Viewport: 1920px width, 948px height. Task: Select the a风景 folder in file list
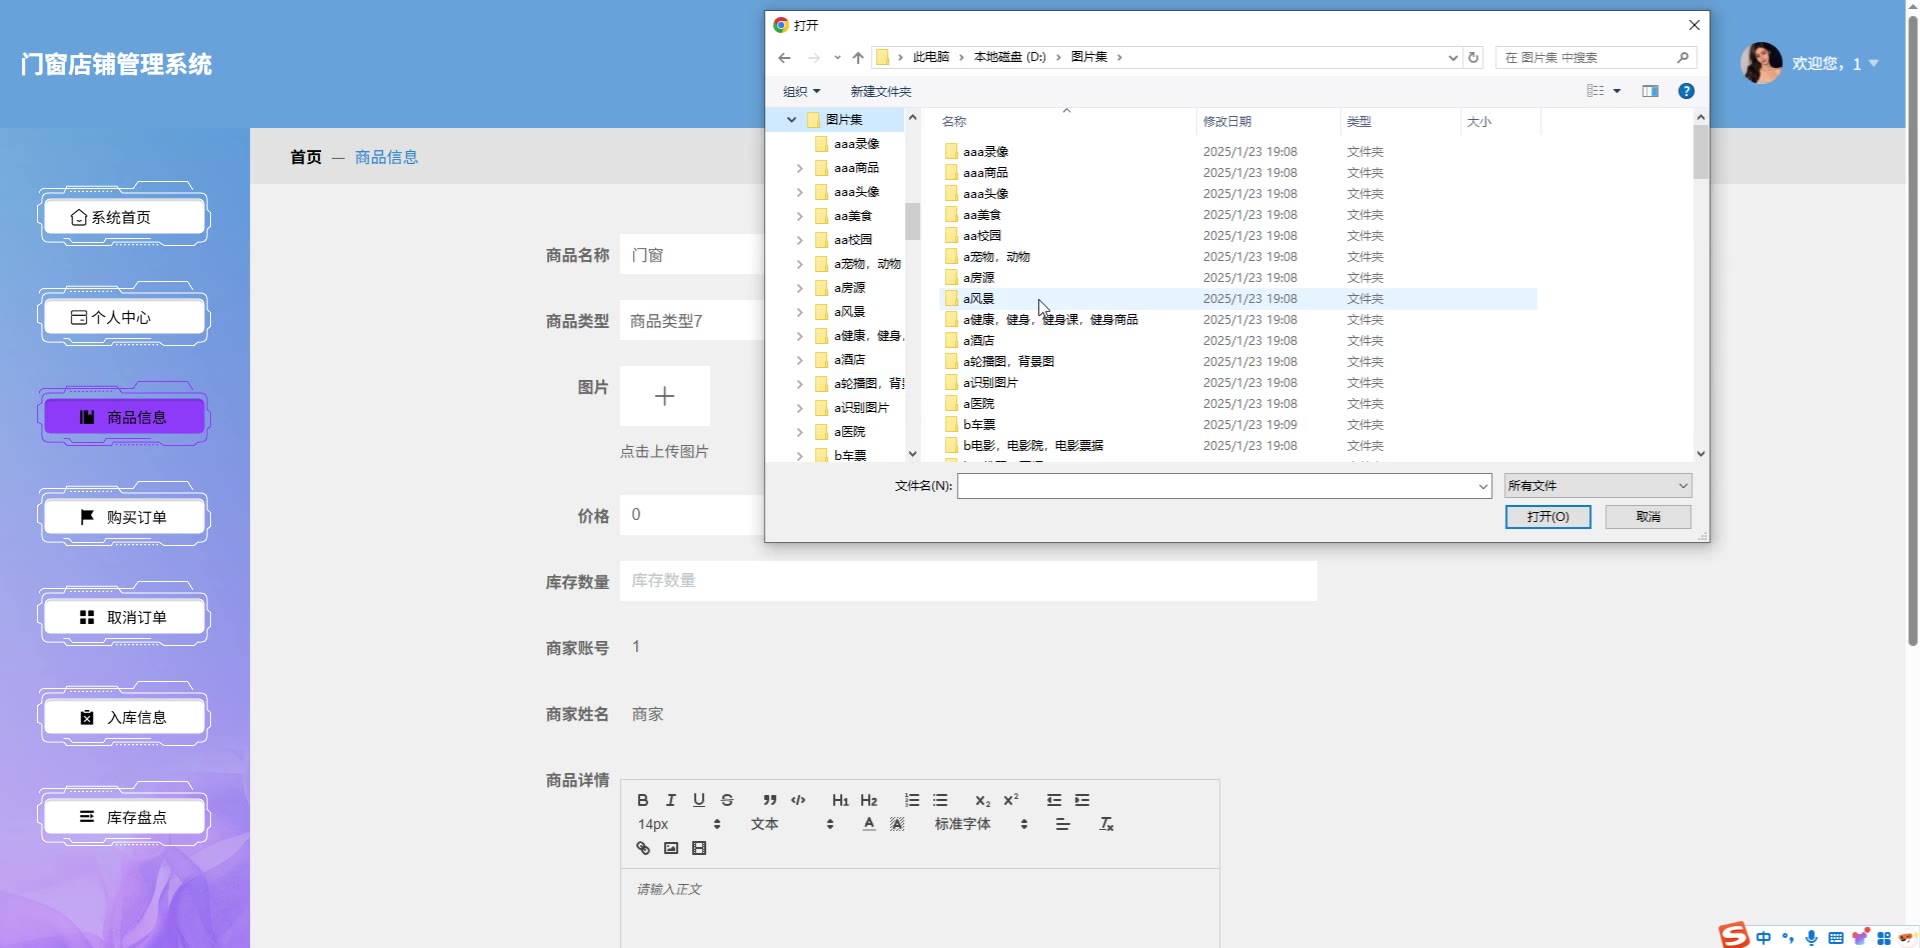[x=1238, y=299]
